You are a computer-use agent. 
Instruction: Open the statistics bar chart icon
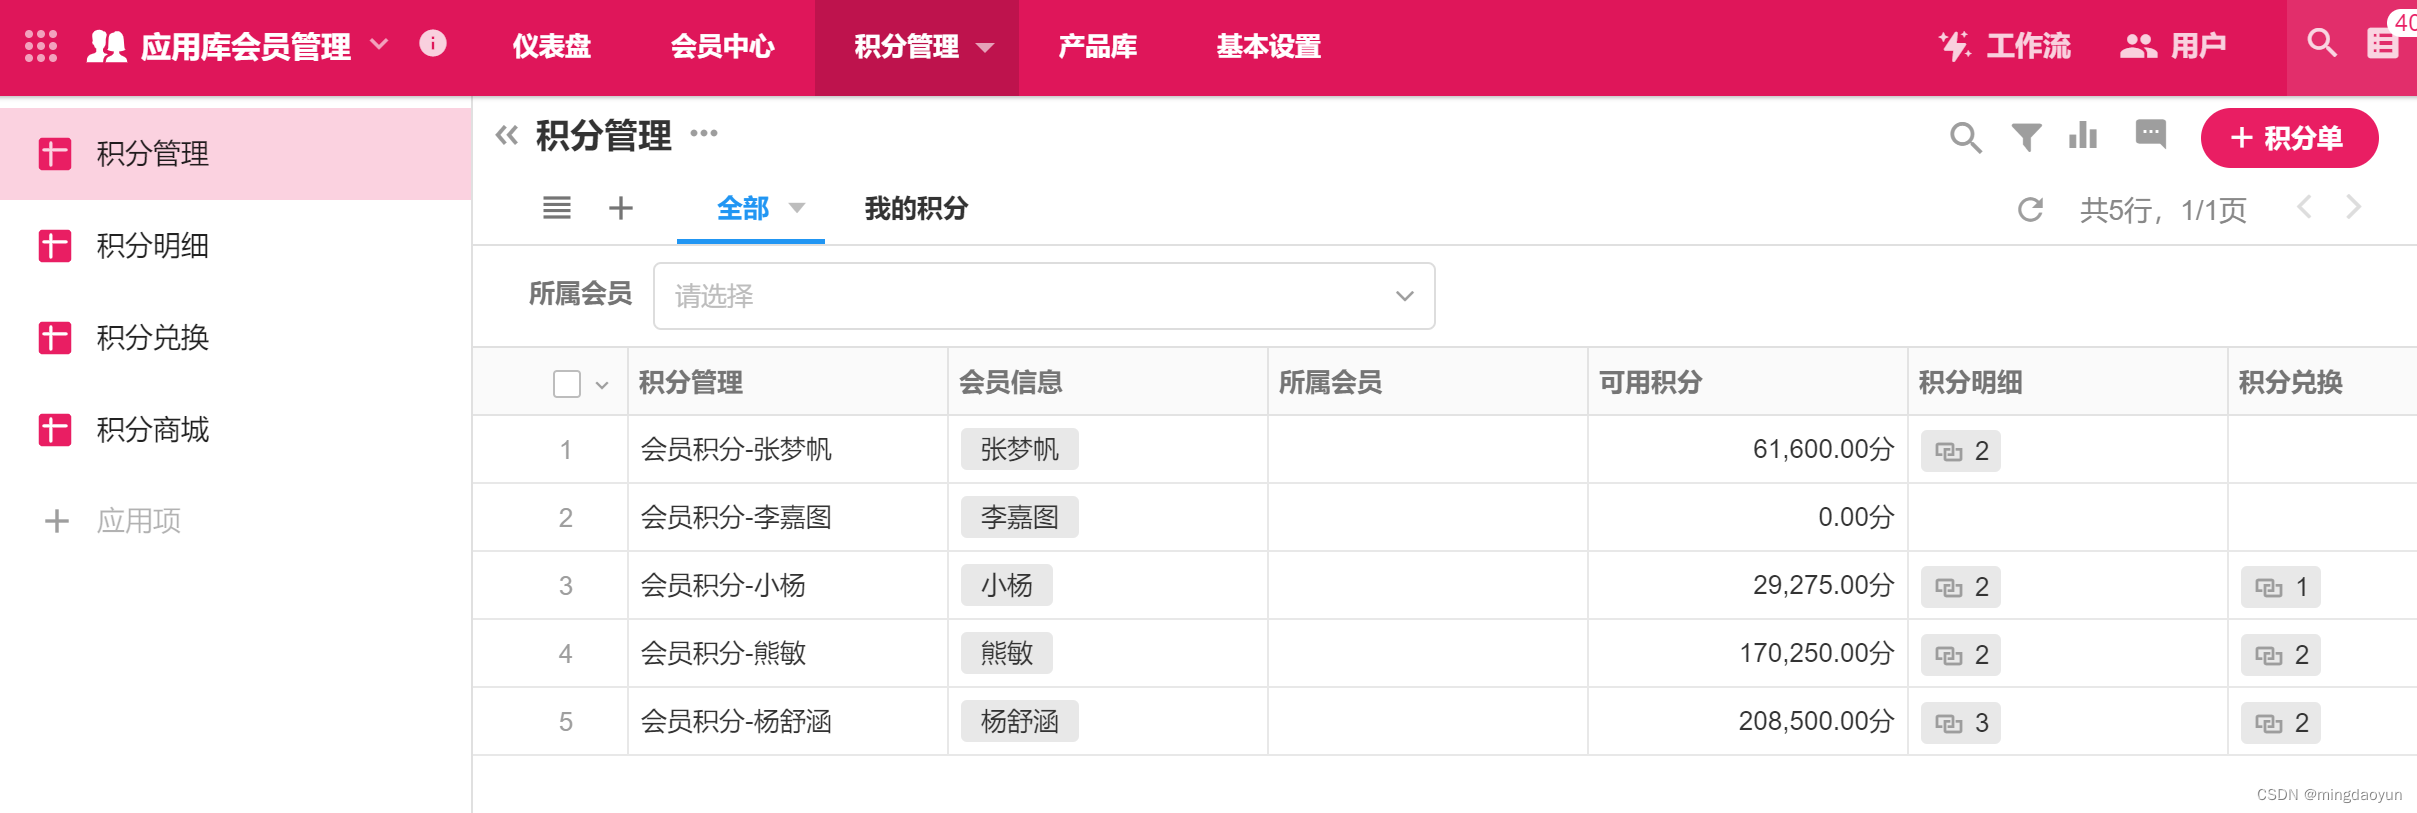pyautogui.click(x=2083, y=135)
